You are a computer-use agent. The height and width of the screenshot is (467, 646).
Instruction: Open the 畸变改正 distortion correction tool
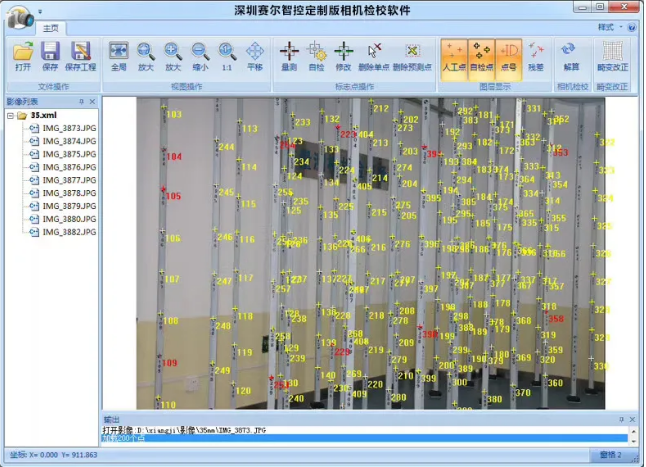(613, 56)
